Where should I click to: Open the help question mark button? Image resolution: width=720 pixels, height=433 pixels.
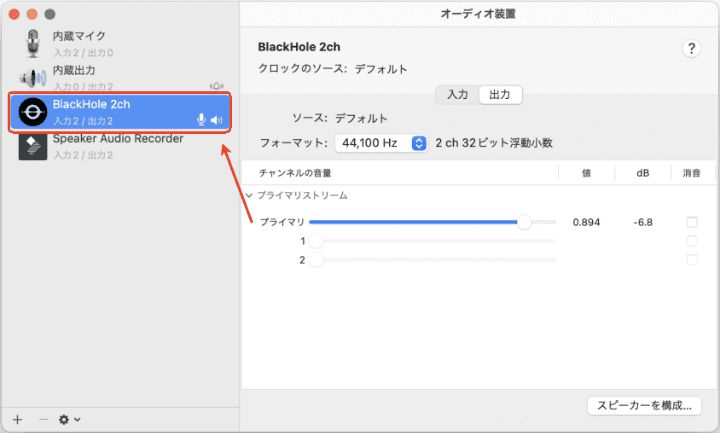coord(691,49)
